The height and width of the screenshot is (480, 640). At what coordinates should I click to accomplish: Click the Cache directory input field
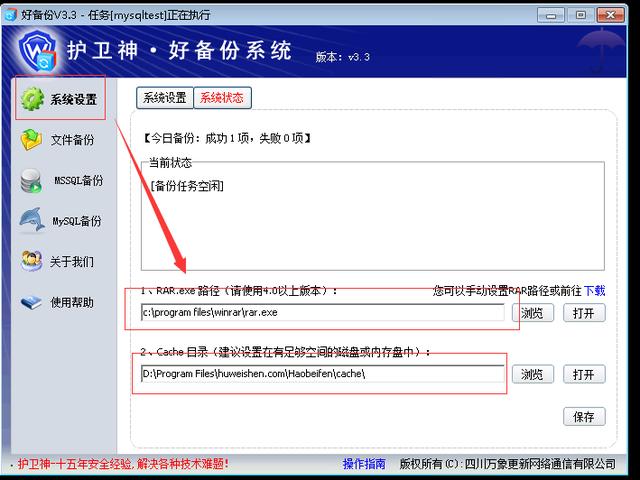pos(322,373)
